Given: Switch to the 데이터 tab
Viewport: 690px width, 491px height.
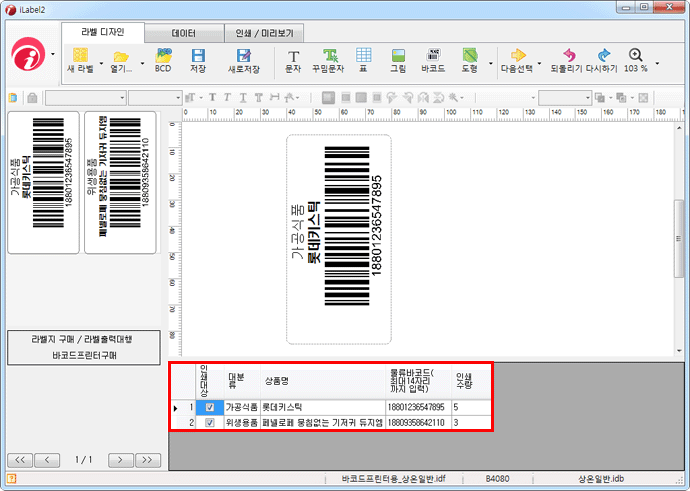Looking at the screenshot, I should (184, 33).
